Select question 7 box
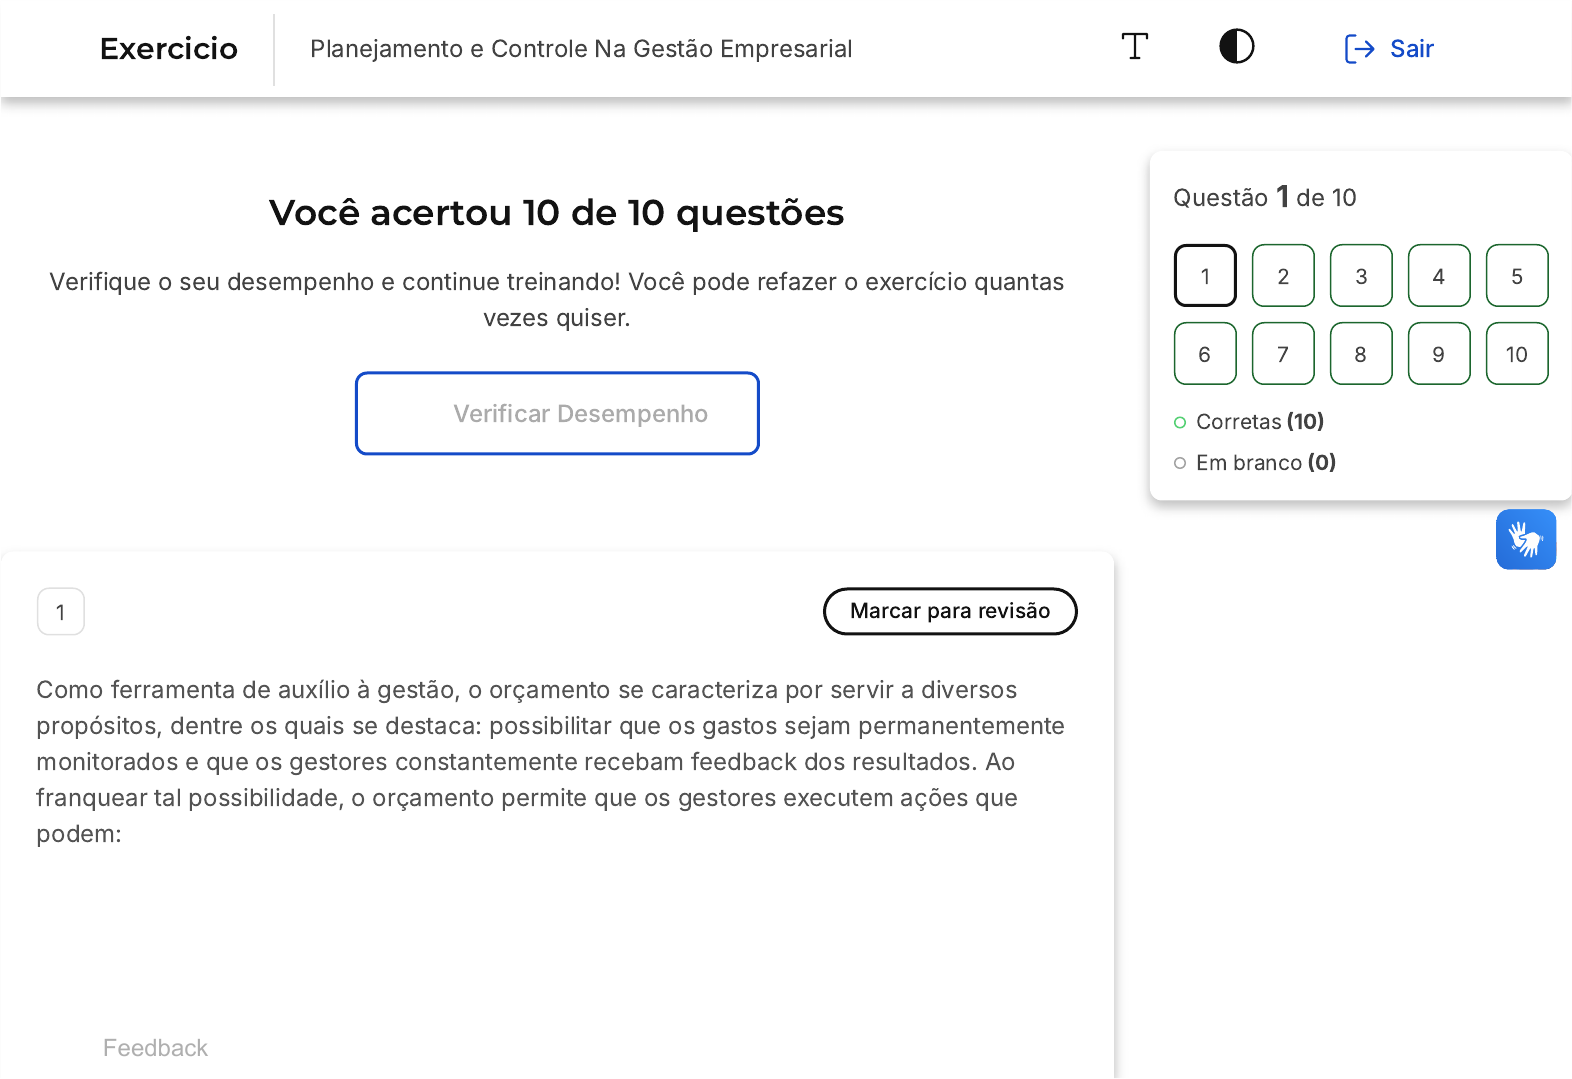 (x=1283, y=354)
